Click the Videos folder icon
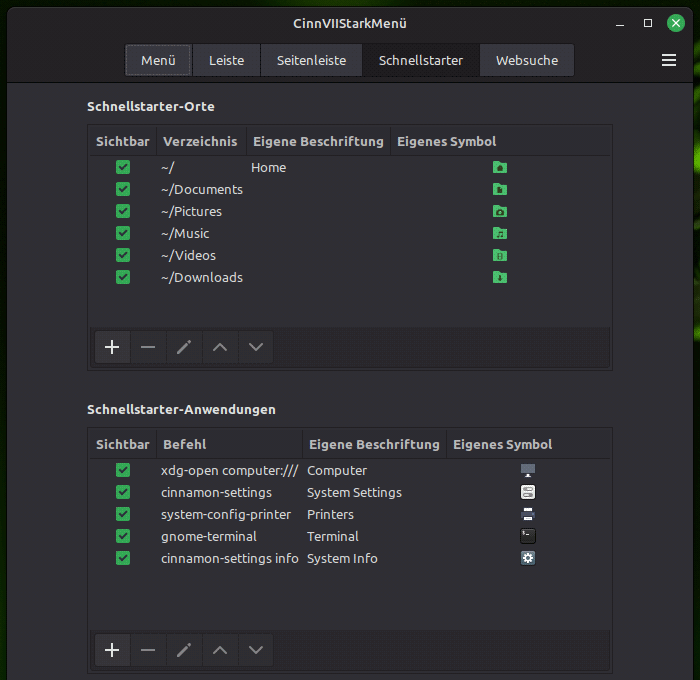Viewport: 700px width, 680px height. 500,255
